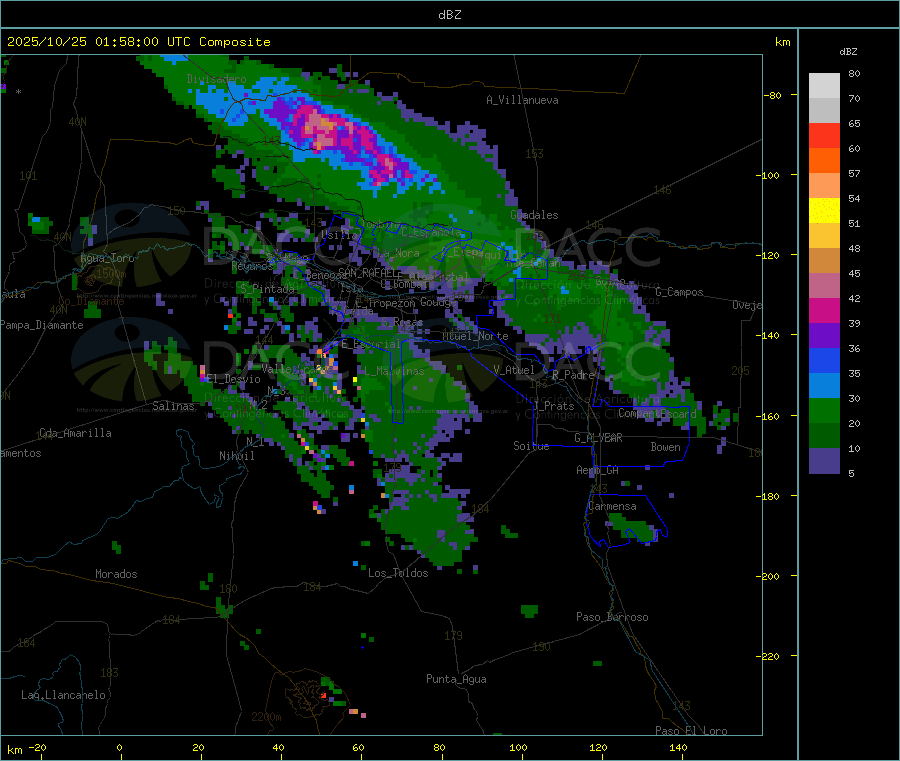Click the strongest pink radar echo core
Image resolution: width=900 pixels, height=761 pixels.
coord(321,130)
